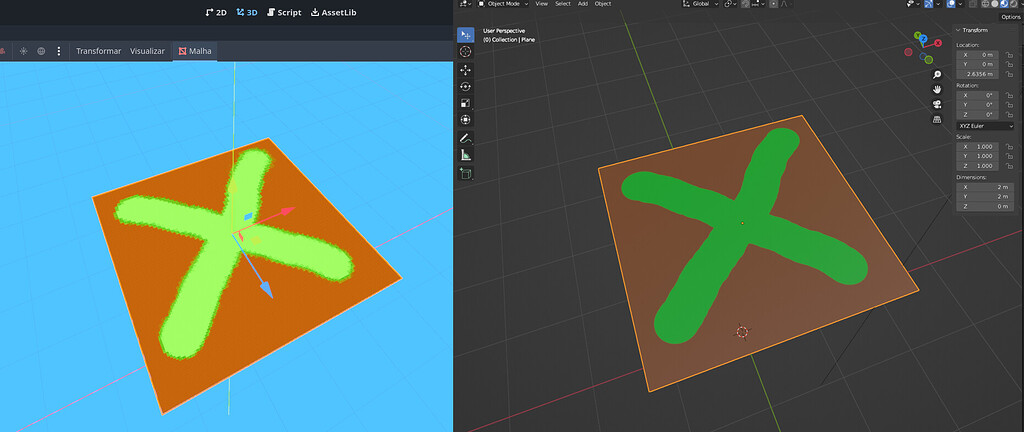Select the Blender Move tool

466,70
